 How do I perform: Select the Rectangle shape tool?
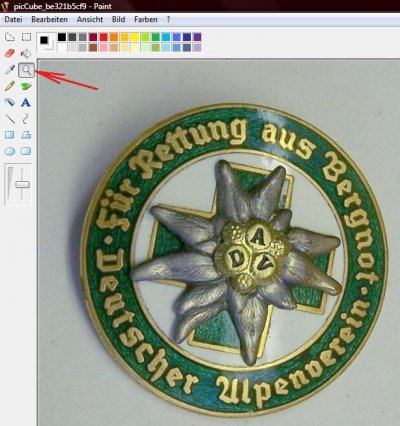(10, 135)
